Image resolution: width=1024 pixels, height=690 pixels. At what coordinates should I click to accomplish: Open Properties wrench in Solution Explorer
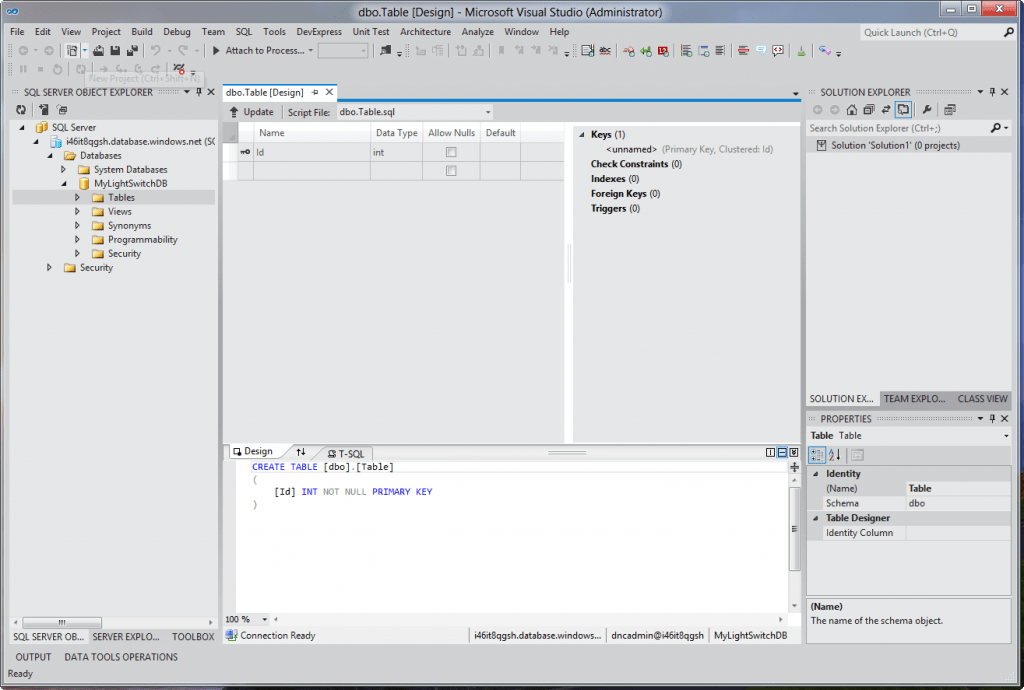[927, 110]
